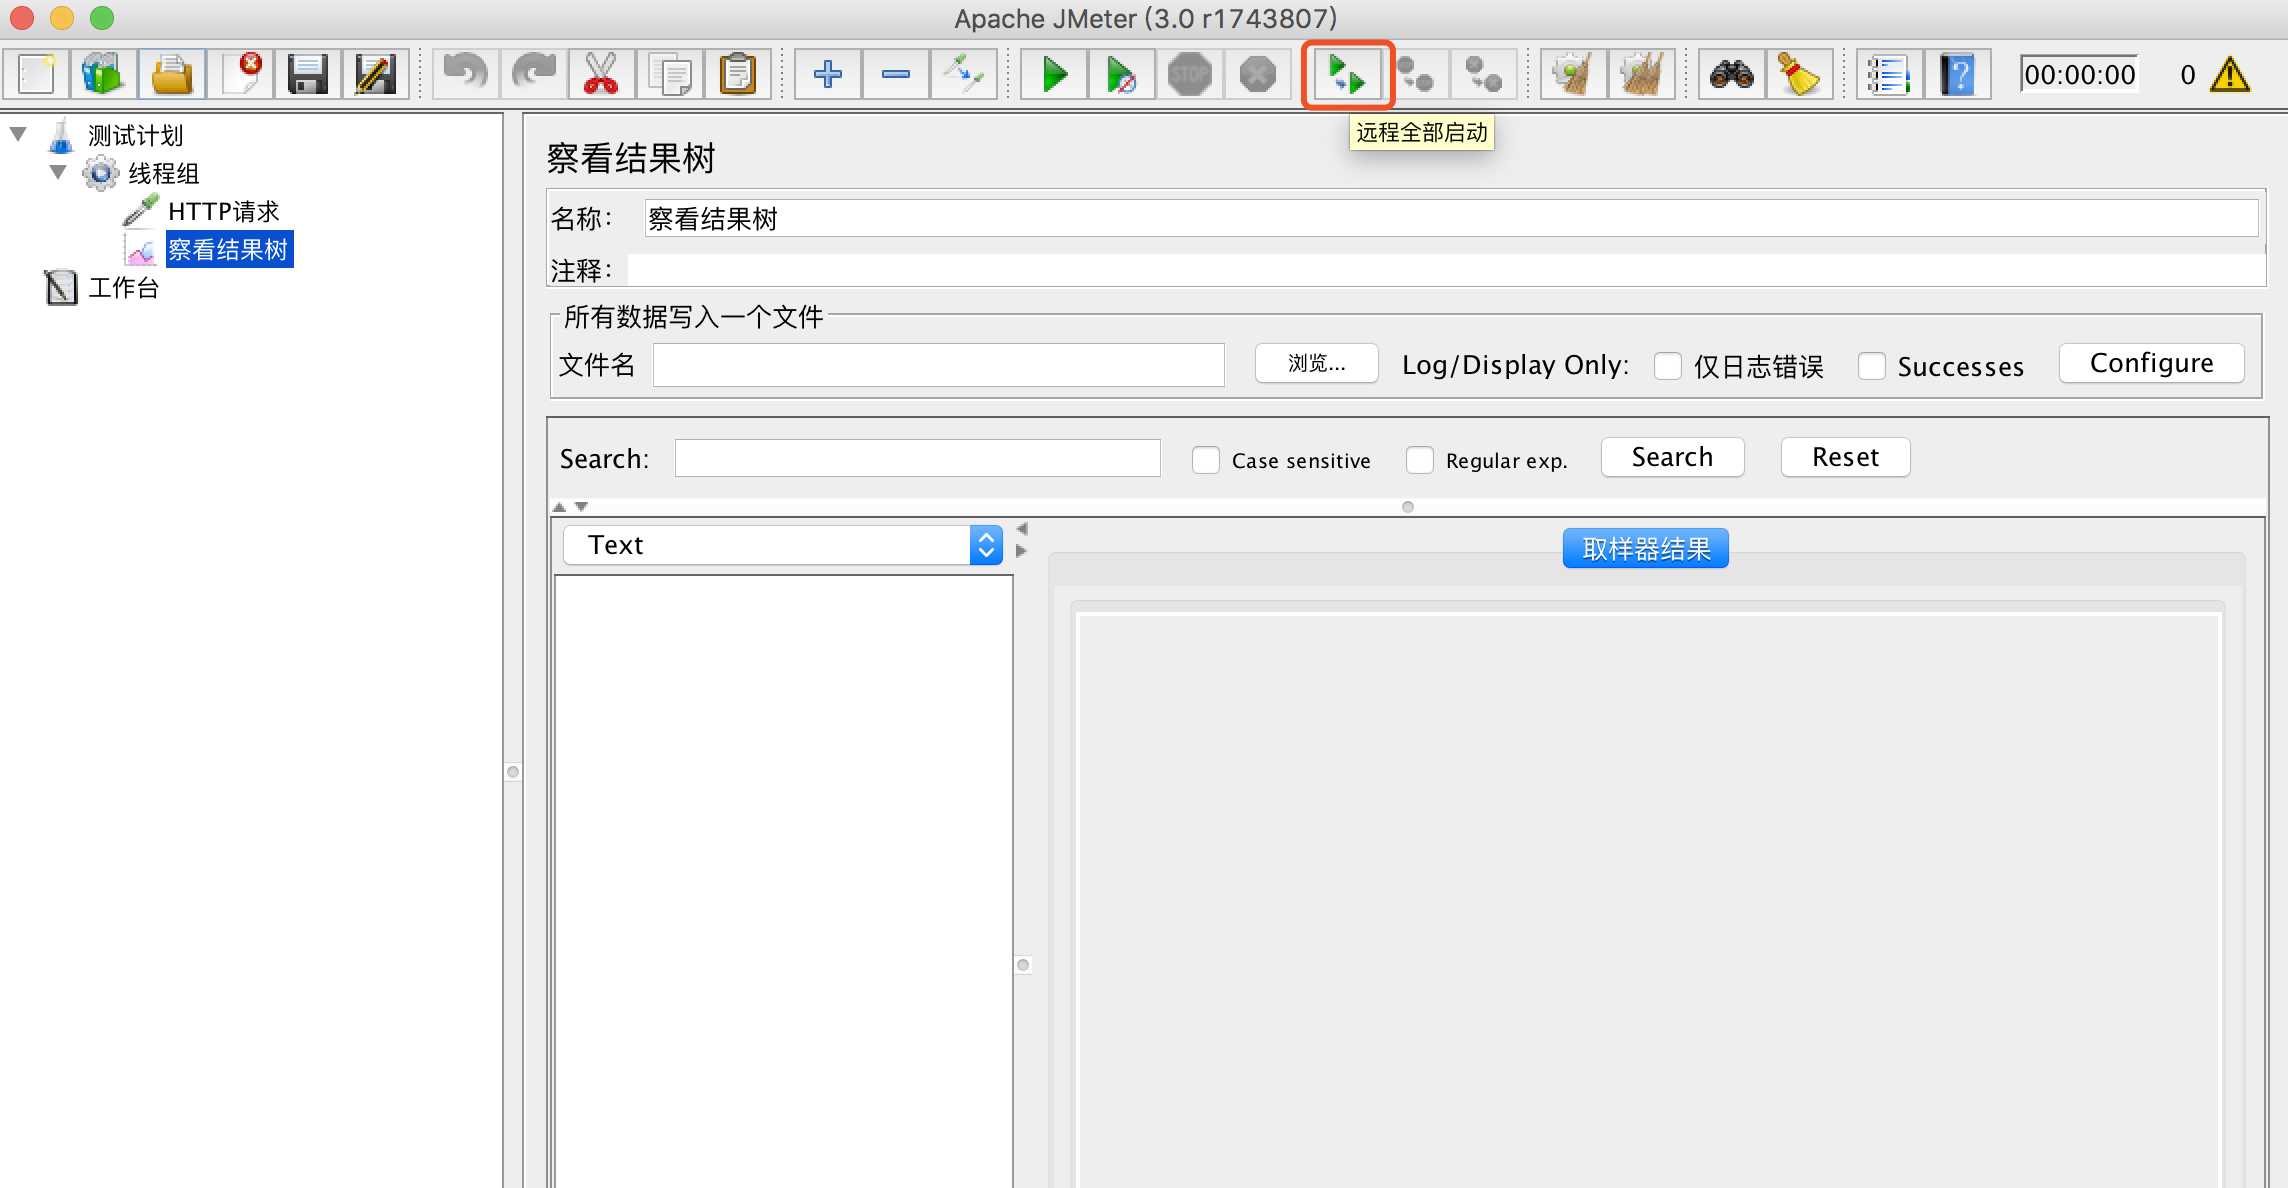Enable the Successes checkbox
Viewport: 2288px width, 1188px height.
(x=1871, y=366)
